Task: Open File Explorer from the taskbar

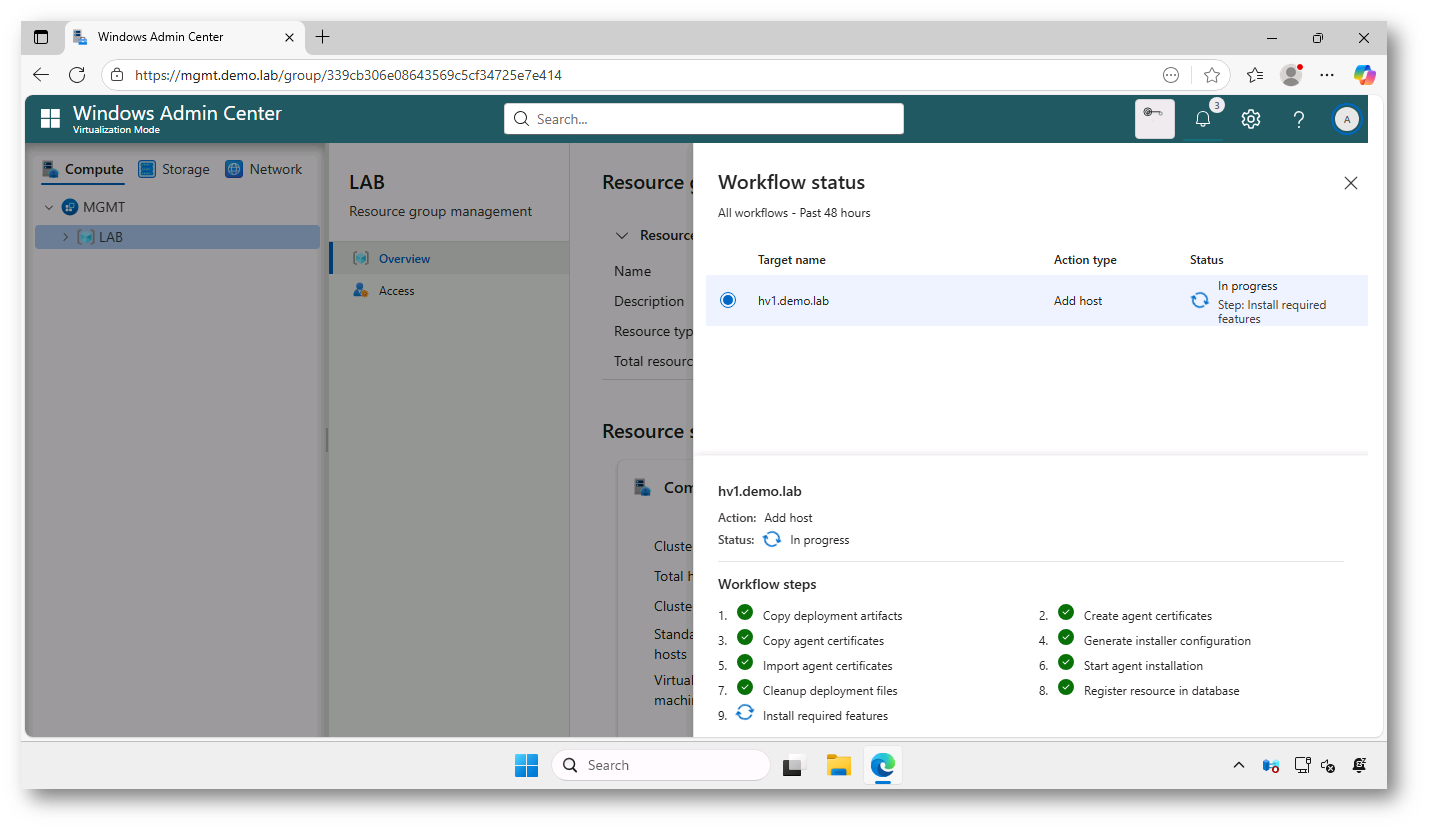Action: pyautogui.click(x=838, y=765)
